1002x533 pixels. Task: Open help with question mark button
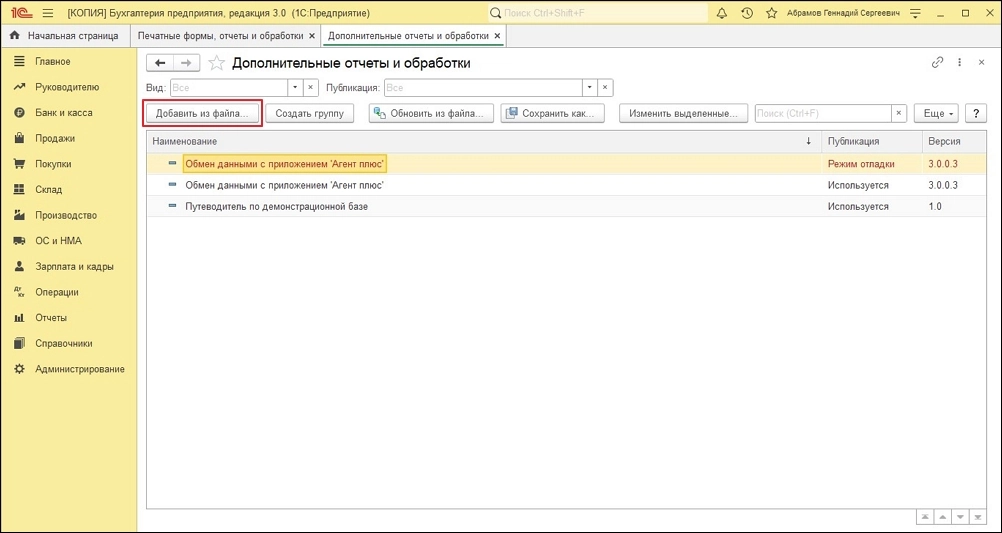[x=976, y=113]
